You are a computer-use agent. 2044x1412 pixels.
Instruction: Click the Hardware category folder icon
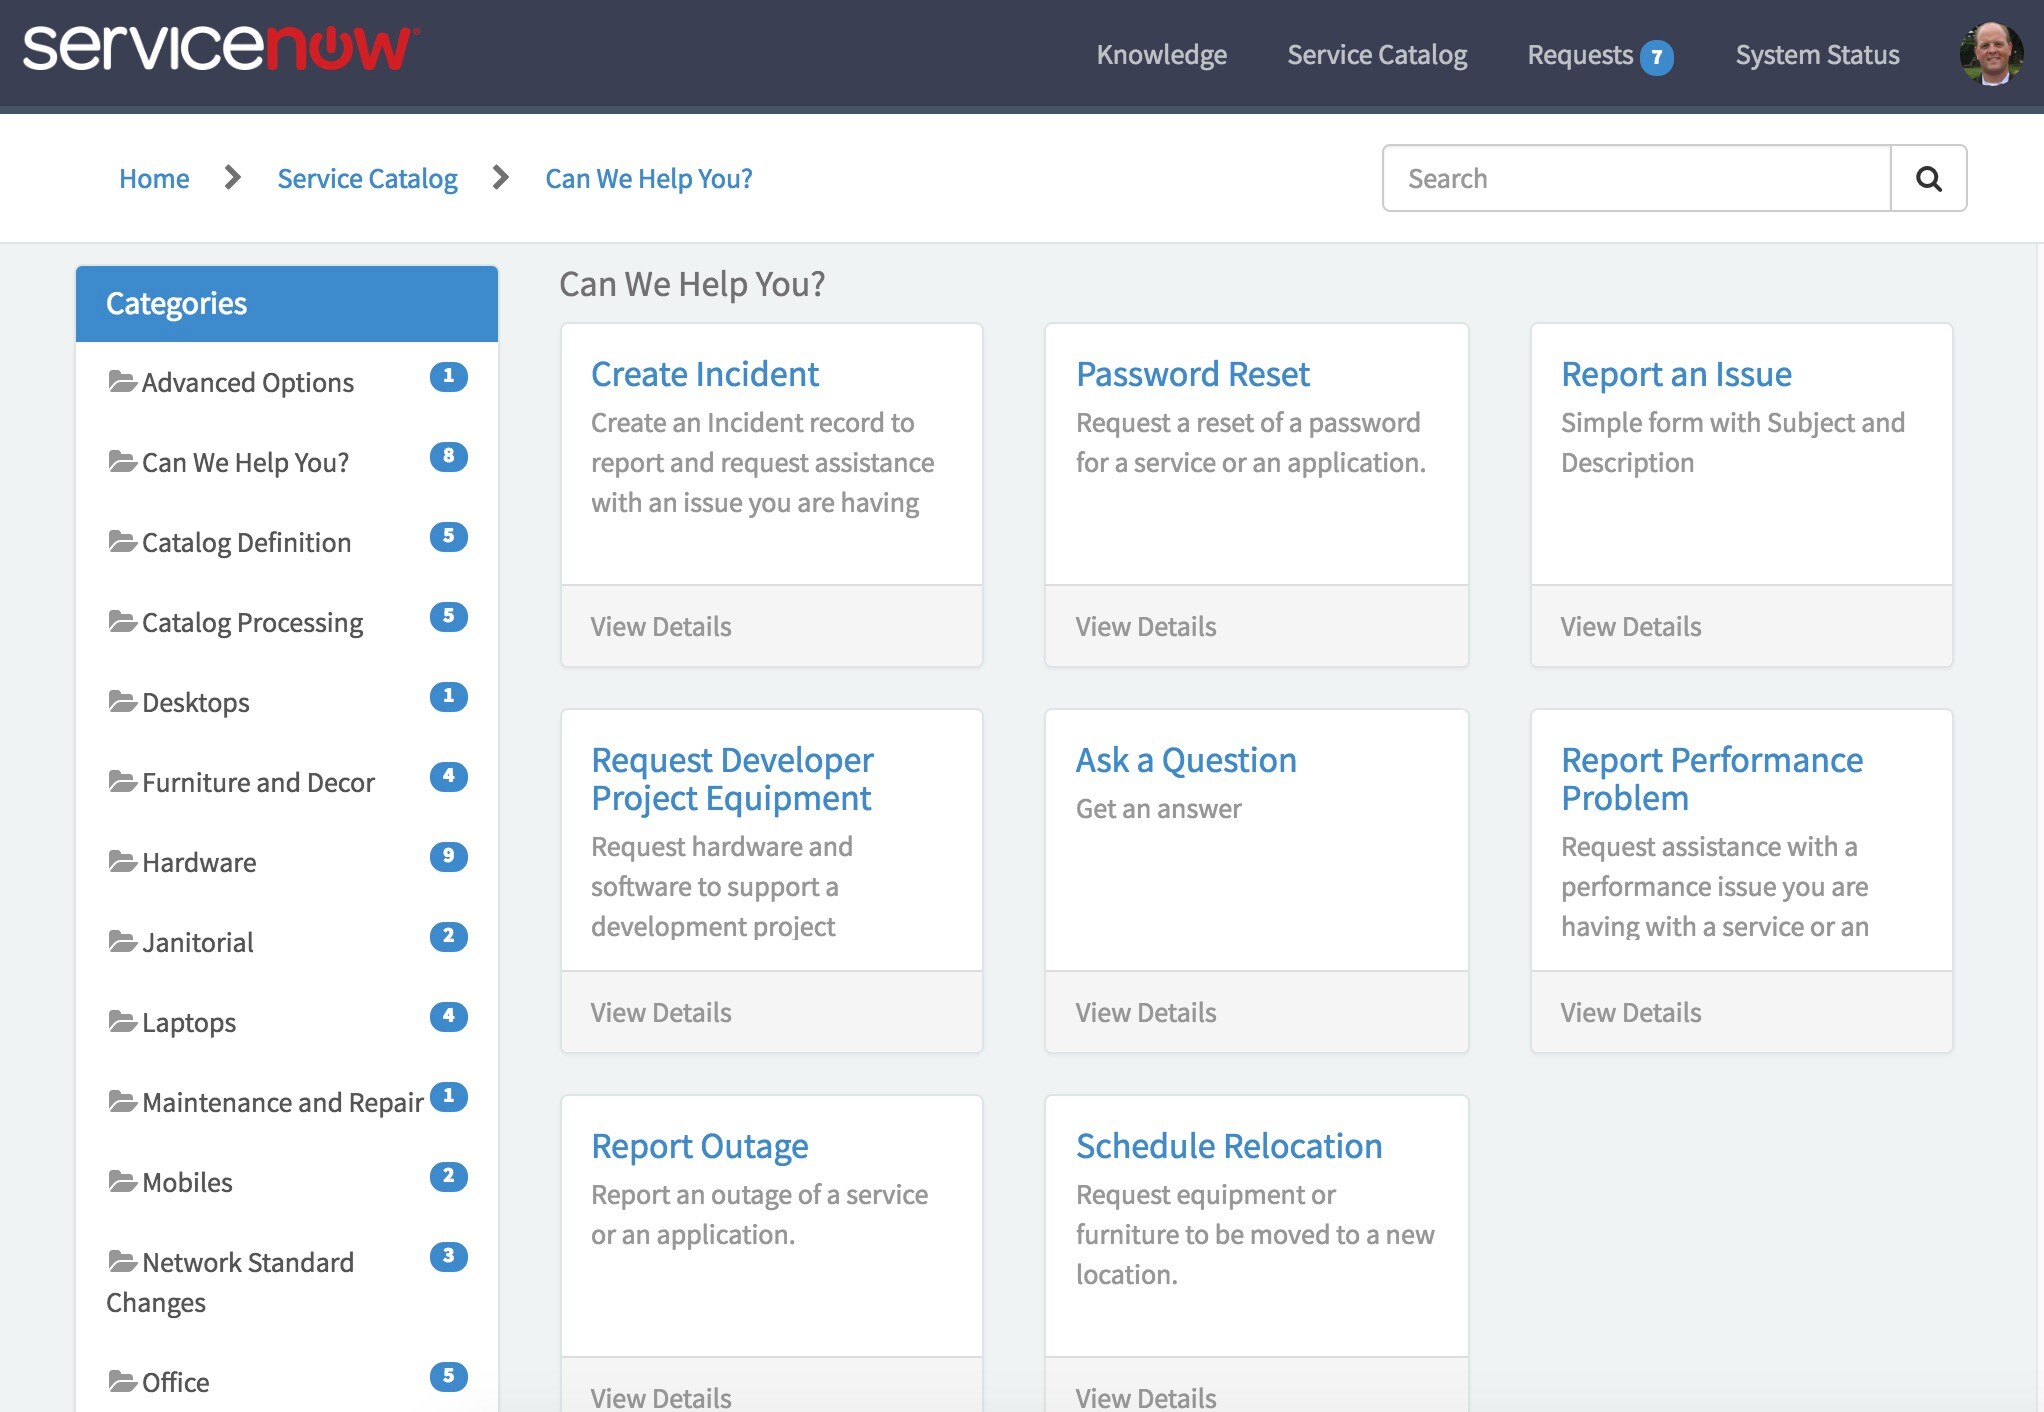click(122, 861)
